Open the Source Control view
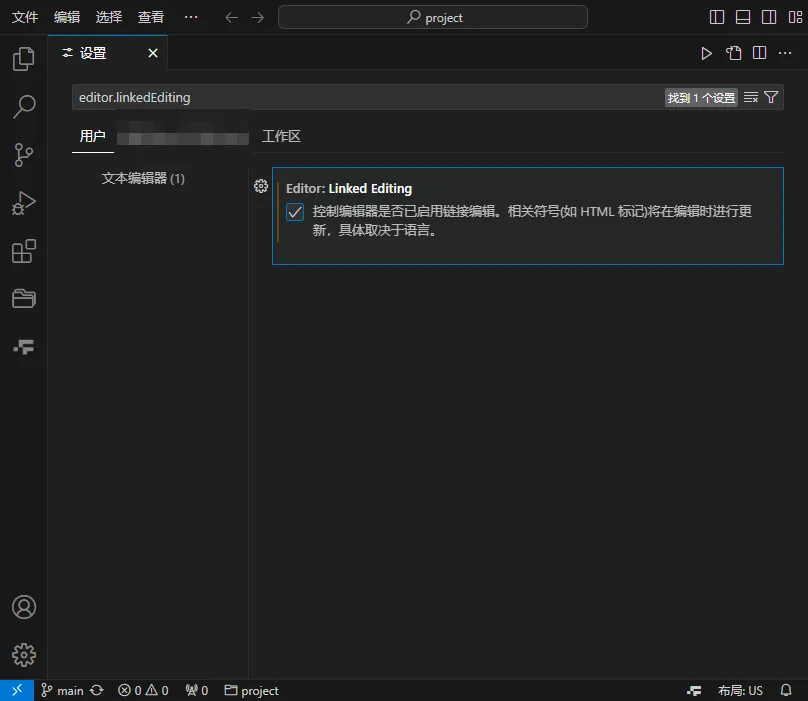The image size is (808, 701). [23, 155]
